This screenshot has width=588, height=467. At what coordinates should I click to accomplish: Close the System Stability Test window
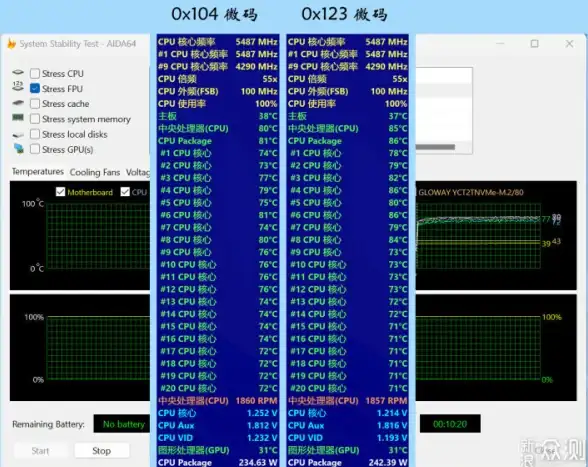569,44
